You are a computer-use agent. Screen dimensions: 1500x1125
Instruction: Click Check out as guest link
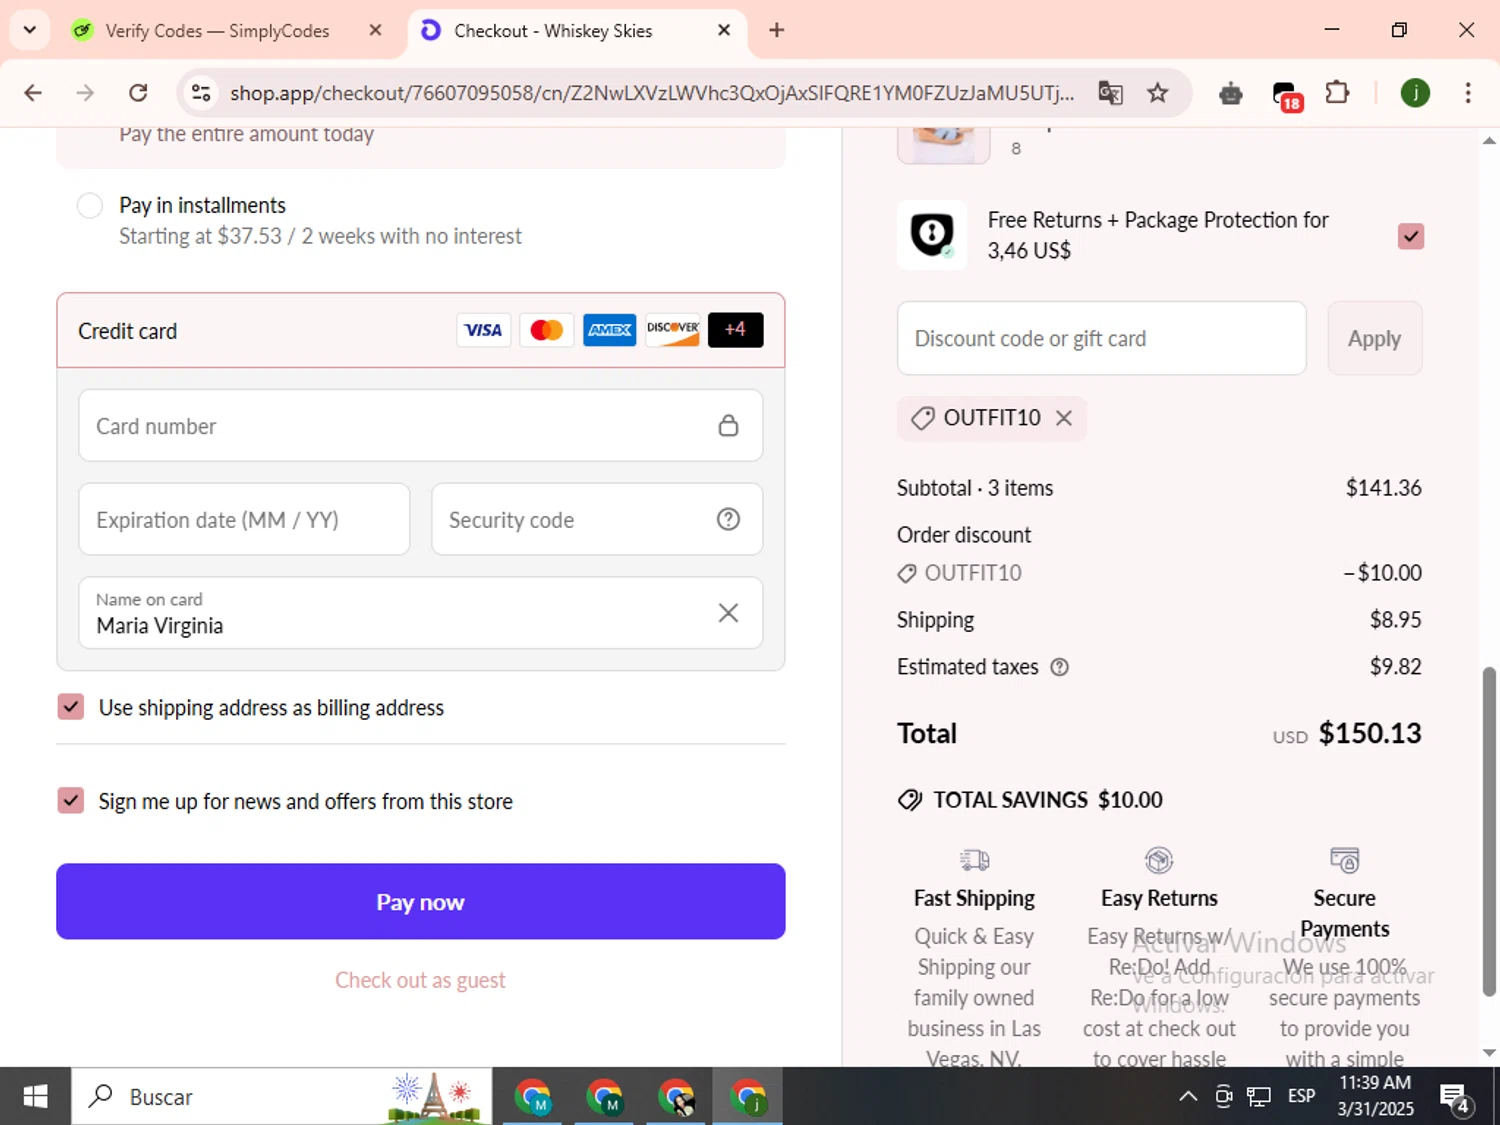[420, 980]
